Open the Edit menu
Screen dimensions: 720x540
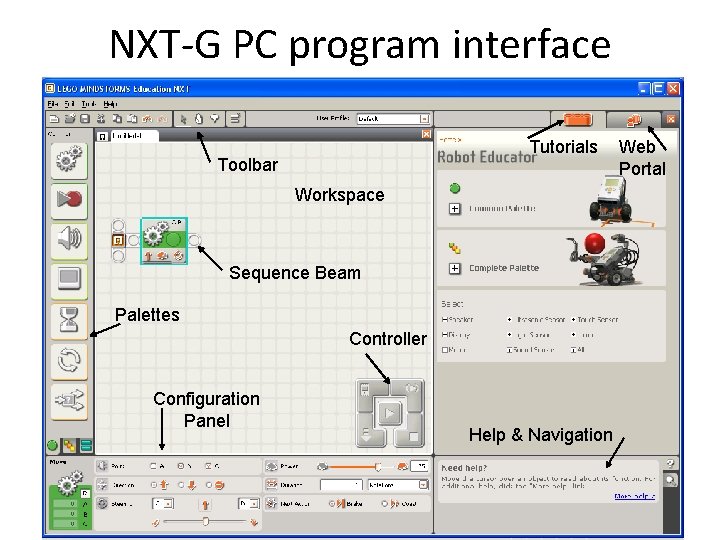point(69,104)
